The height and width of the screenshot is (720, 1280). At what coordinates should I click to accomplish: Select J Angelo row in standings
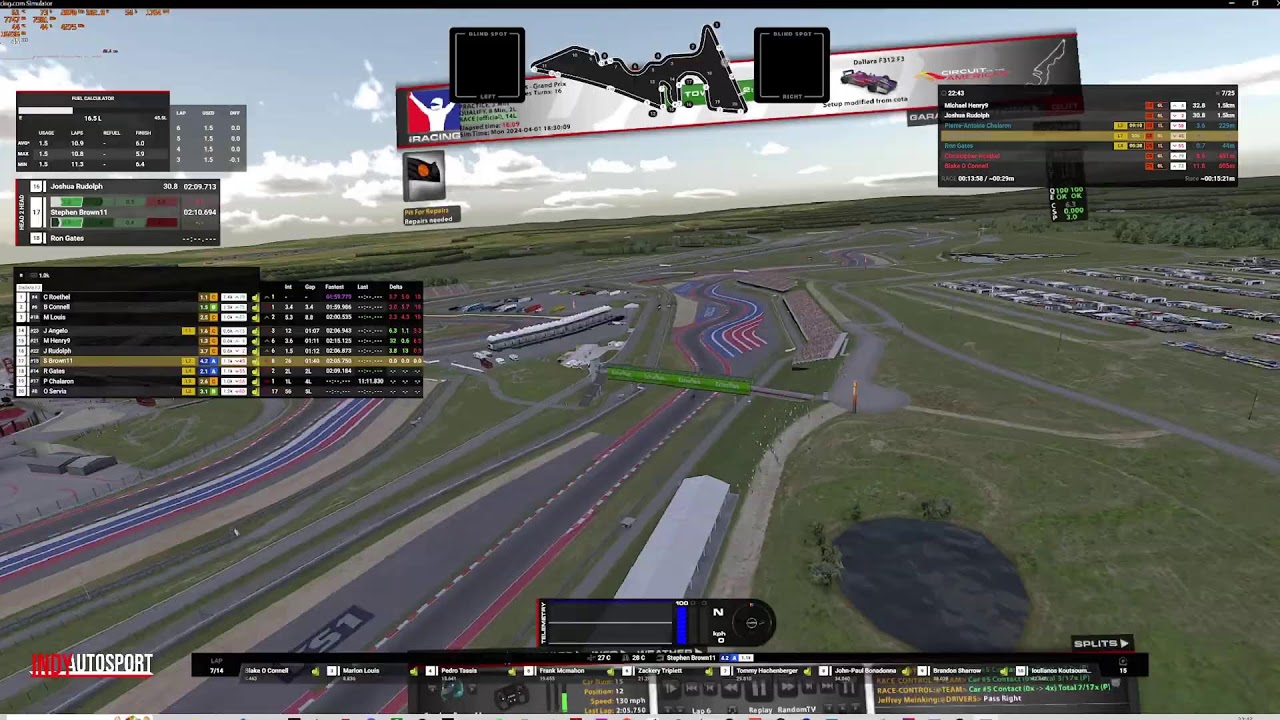coord(218,330)
